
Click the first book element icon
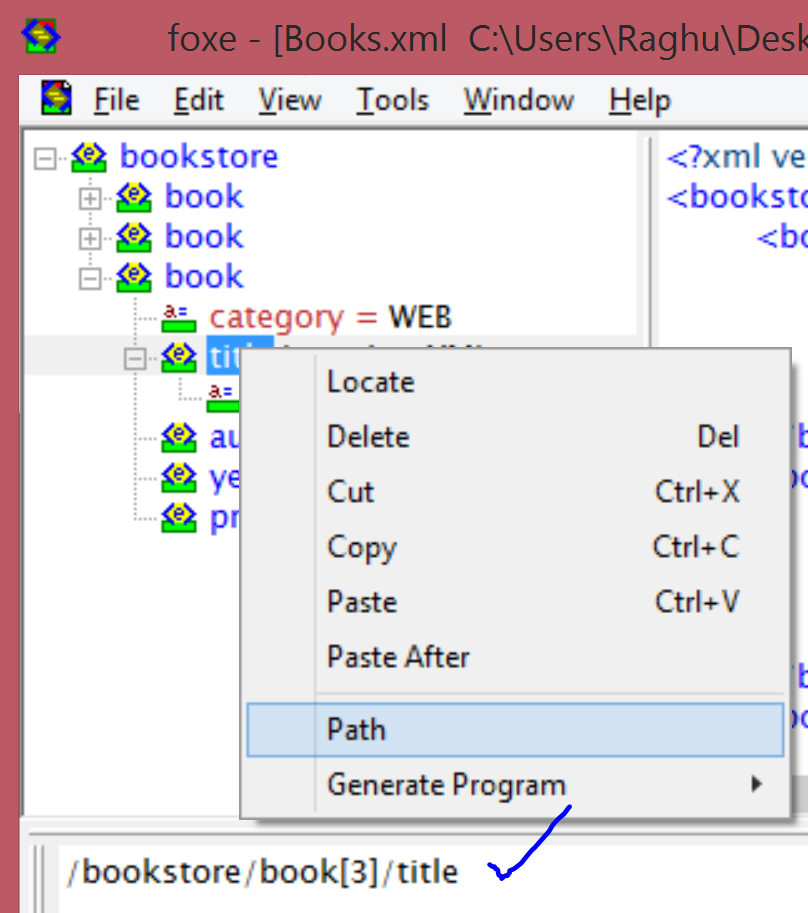133,196
